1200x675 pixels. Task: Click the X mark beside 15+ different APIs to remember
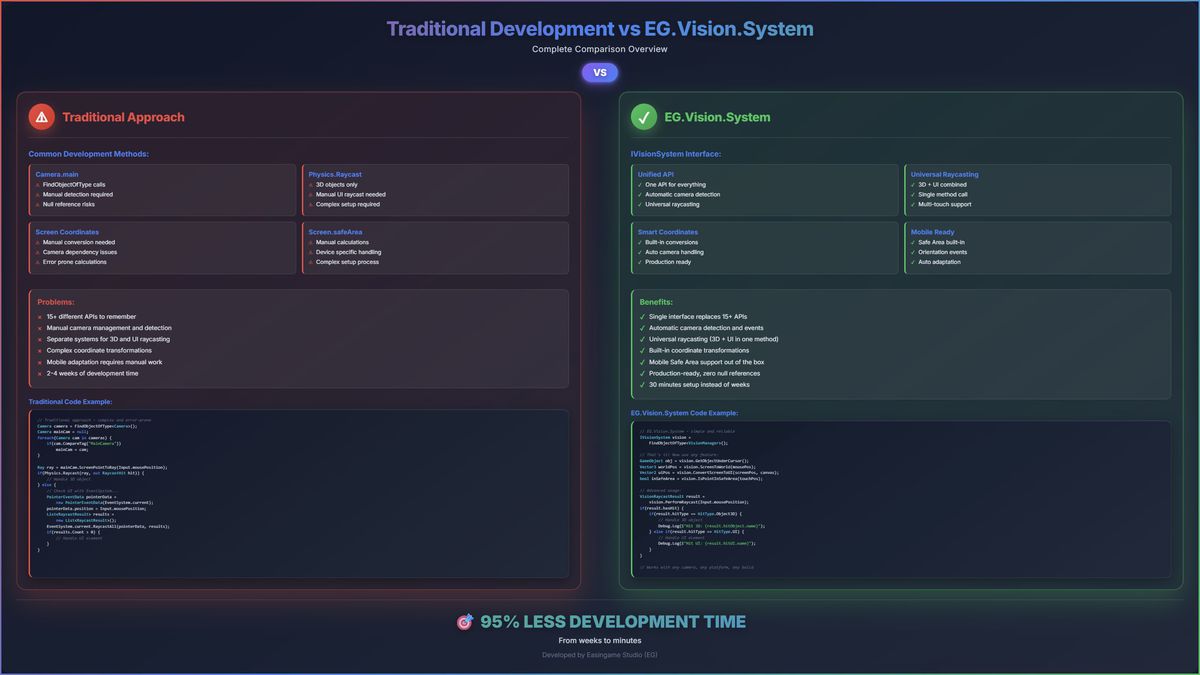(x=40, y=317)
